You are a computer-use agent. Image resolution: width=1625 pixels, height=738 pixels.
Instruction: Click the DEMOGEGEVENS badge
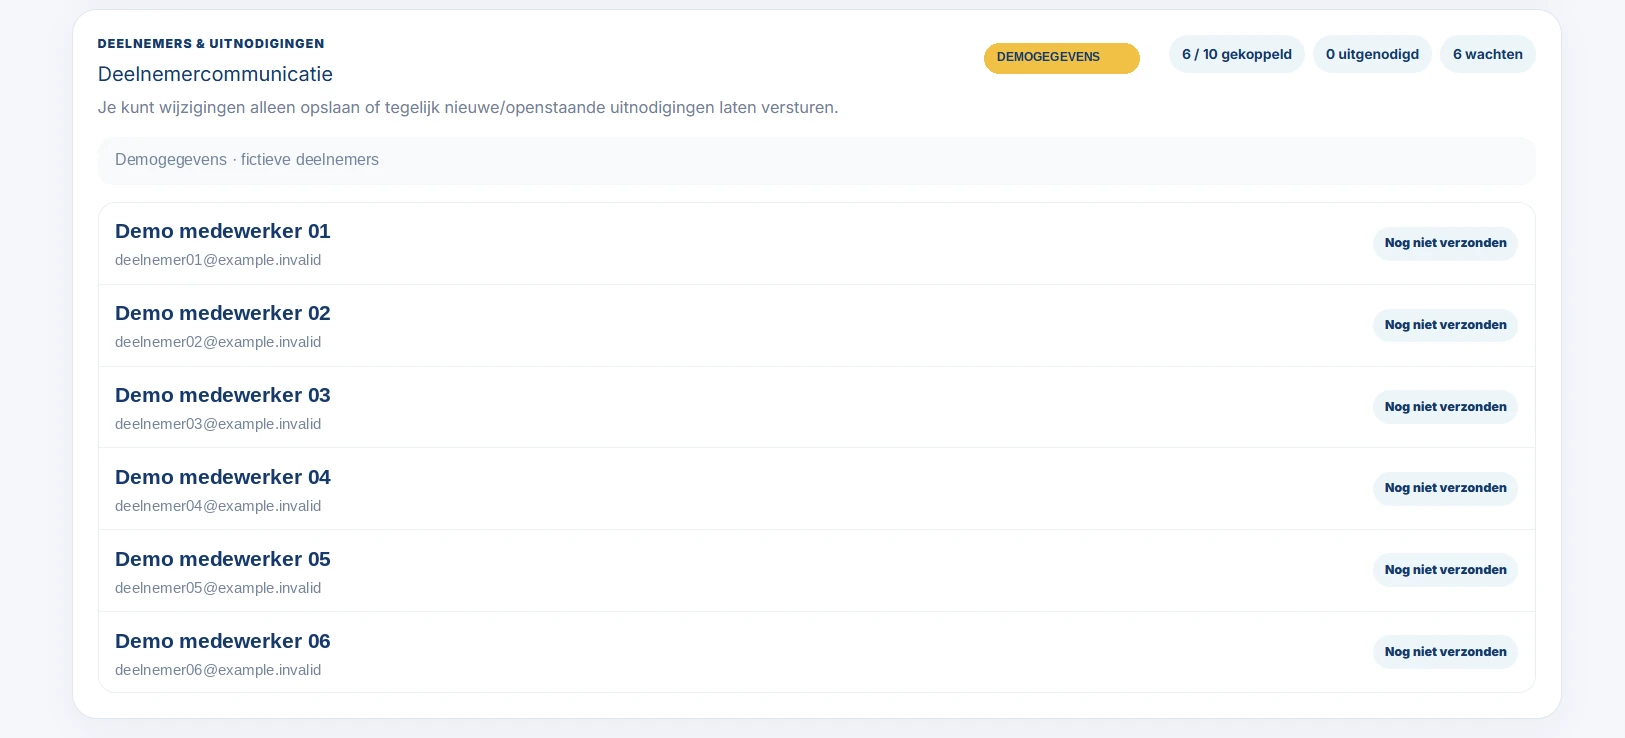[x=1061, y=58]
